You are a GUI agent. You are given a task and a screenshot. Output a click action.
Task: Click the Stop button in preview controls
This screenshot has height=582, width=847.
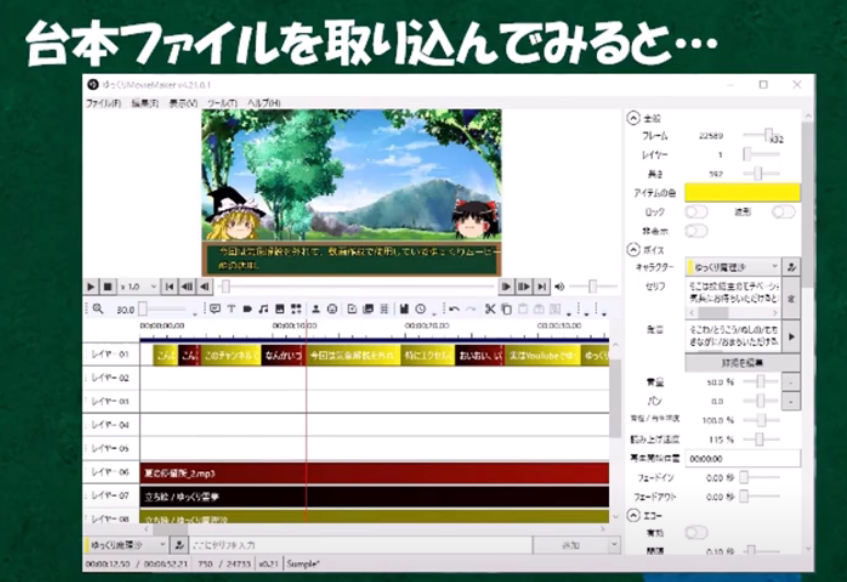[106, 287]
